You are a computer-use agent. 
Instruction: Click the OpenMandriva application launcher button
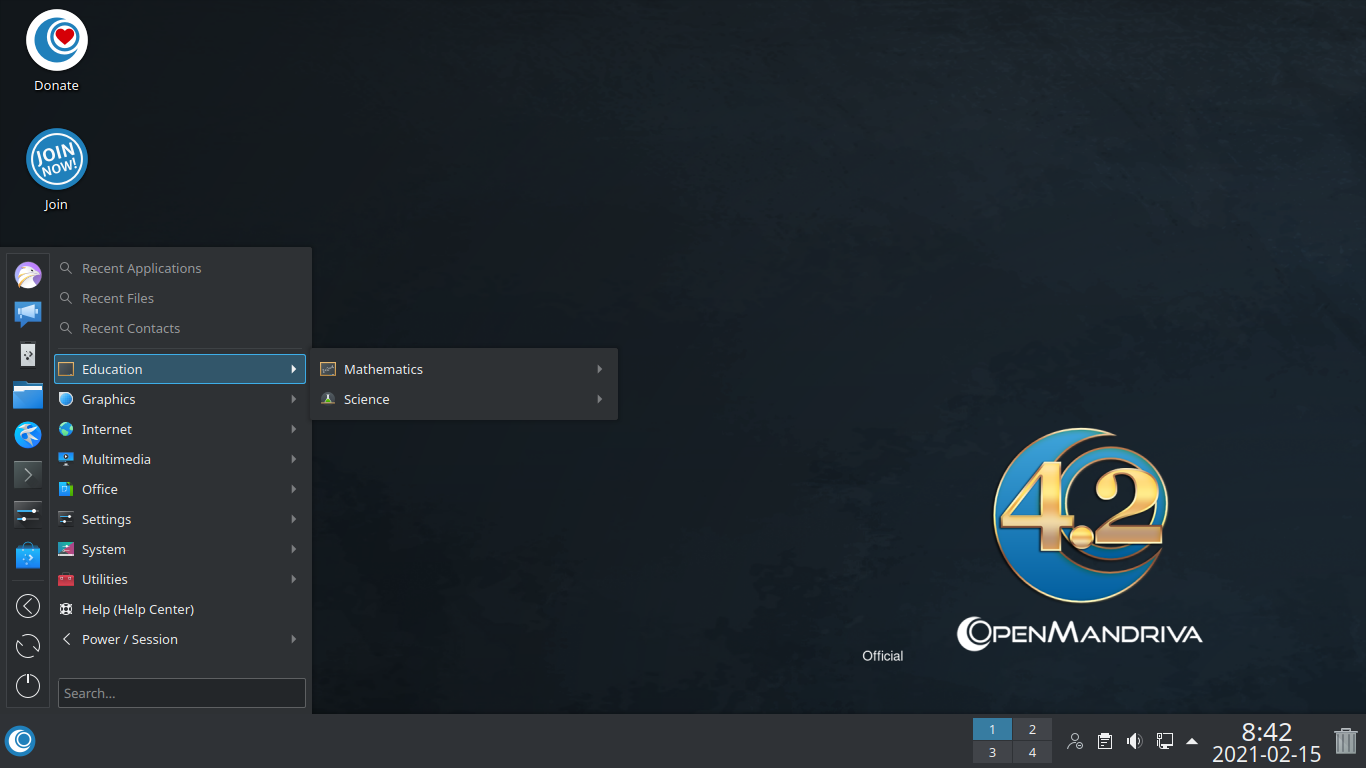(x=20, y=741)
